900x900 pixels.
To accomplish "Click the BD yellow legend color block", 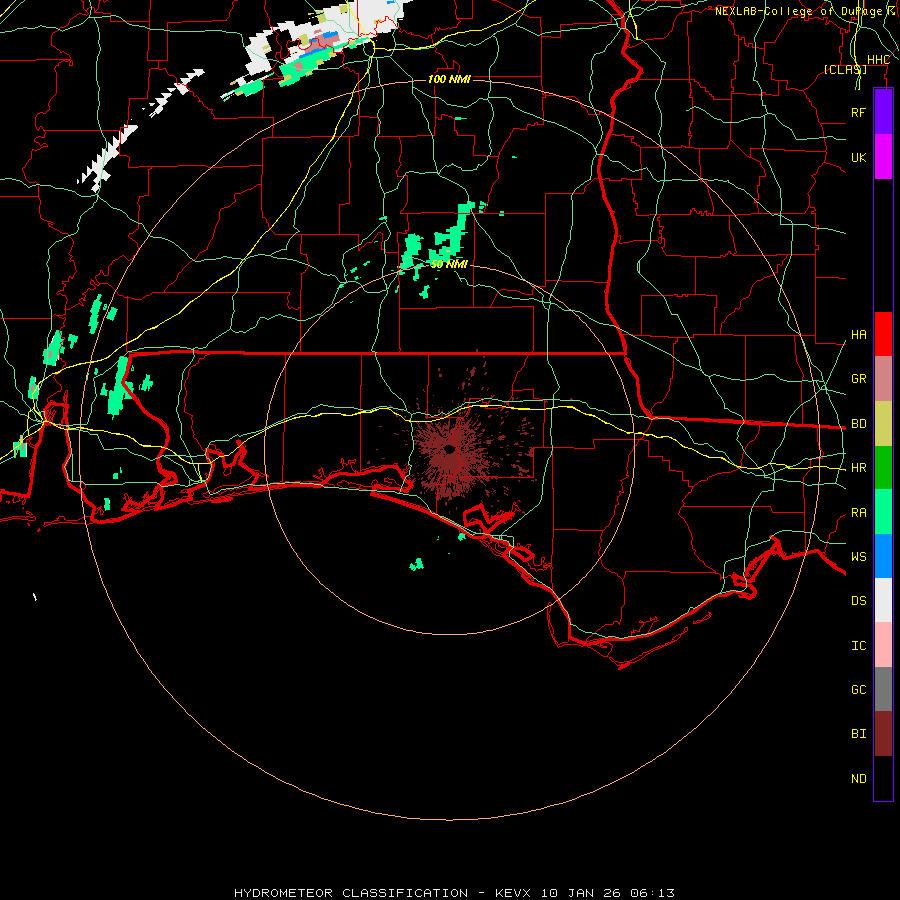I will coord(883,424).
